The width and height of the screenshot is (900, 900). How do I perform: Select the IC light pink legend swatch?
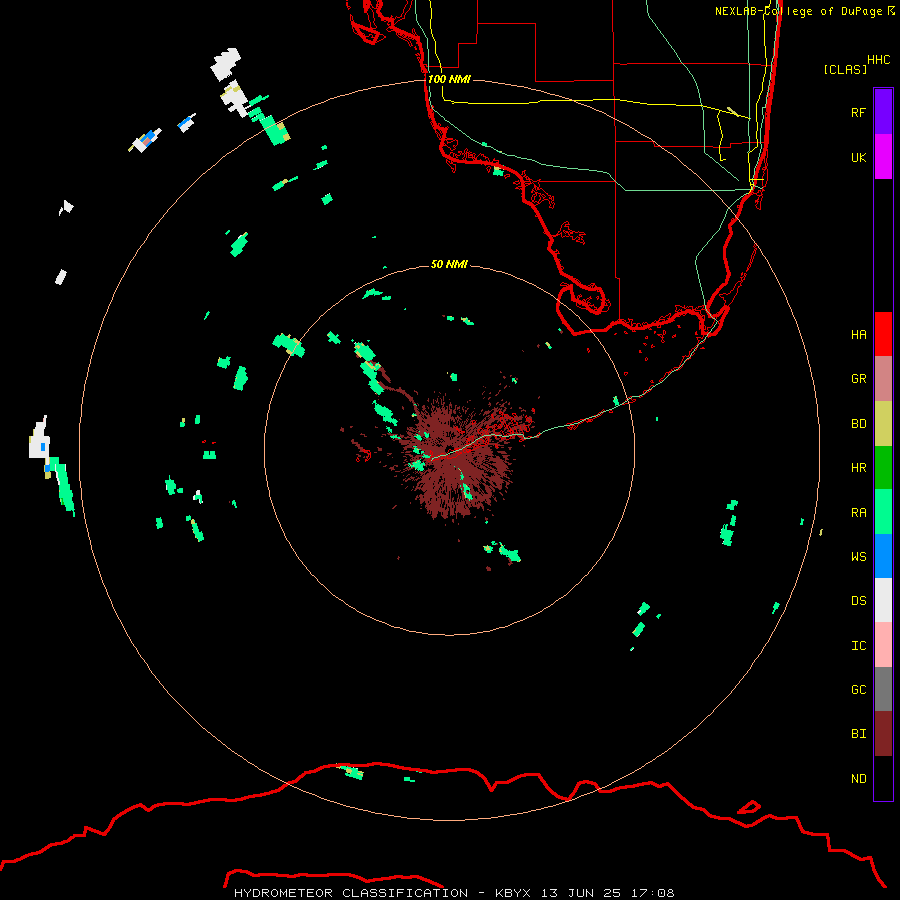(883, 645)
